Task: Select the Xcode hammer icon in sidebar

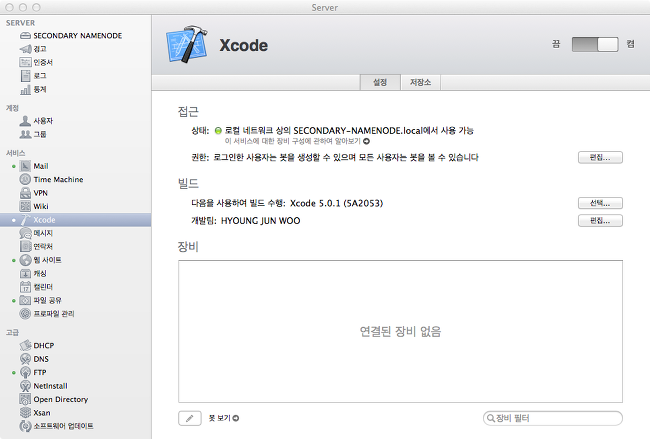Action: click(25, 220)
